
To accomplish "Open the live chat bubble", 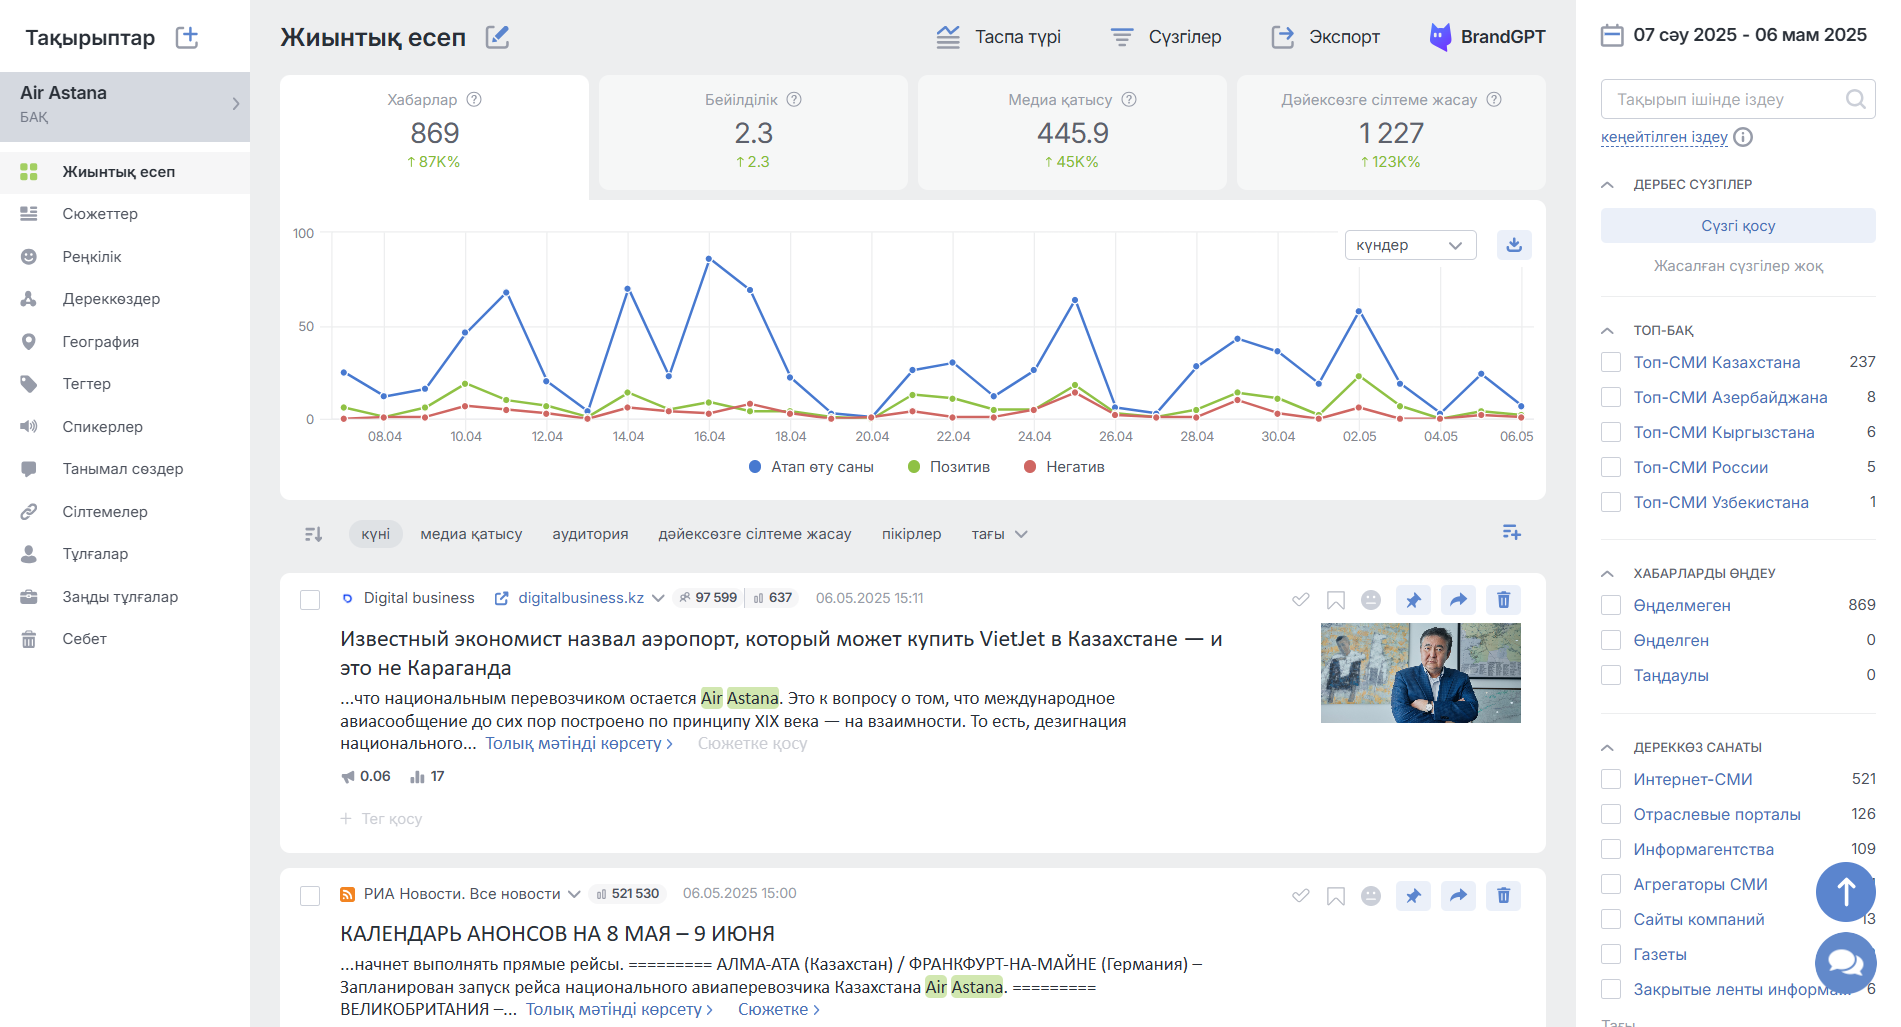I will [1845, 962].
